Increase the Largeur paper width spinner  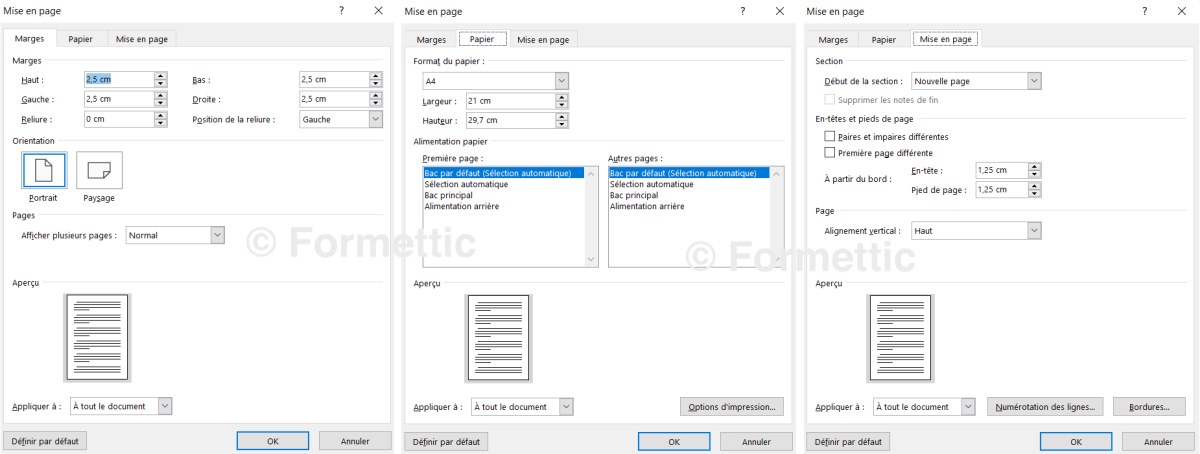562,98
